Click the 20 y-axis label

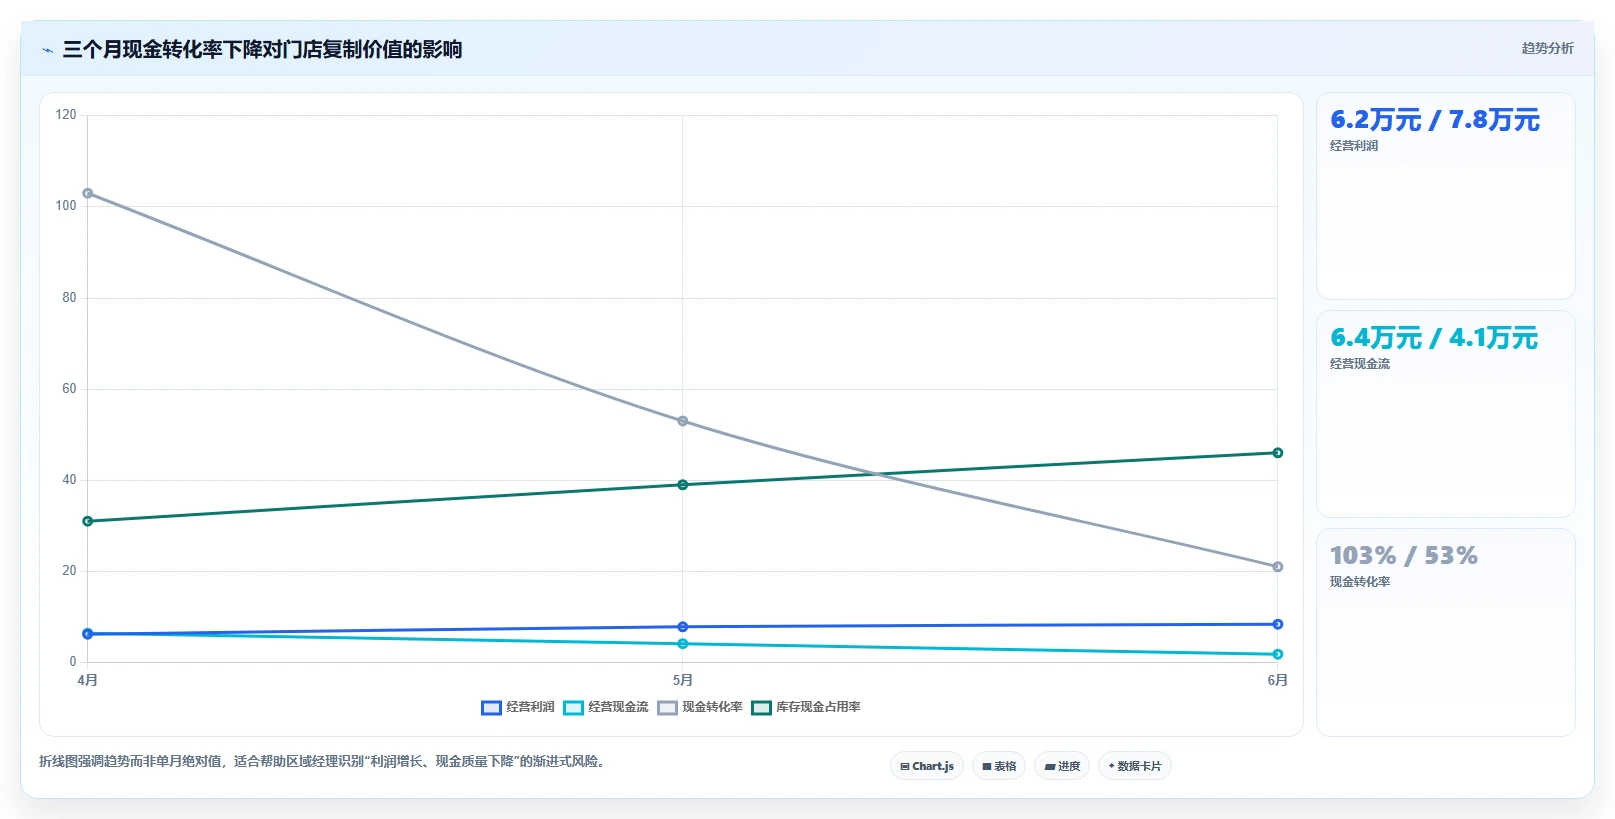(x=69, y=571)
